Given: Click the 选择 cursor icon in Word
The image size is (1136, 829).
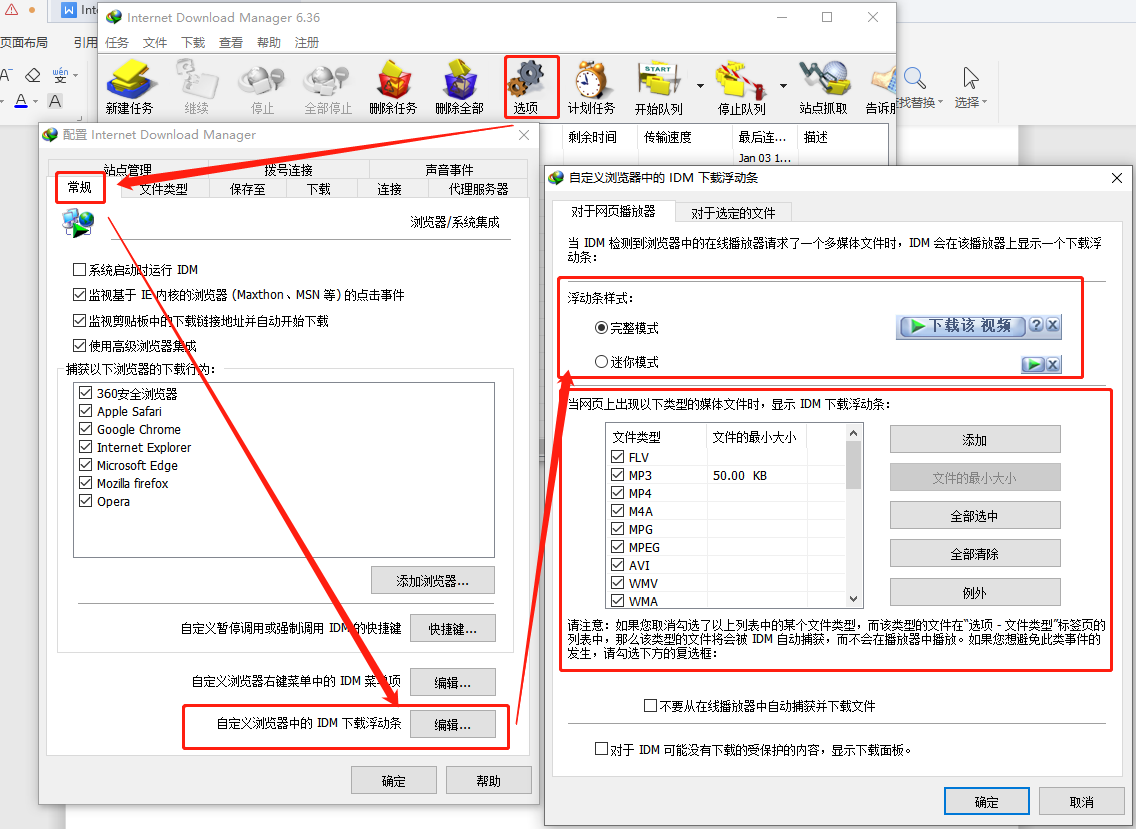Looking at the screenshot, I should (x=971, y=78).
